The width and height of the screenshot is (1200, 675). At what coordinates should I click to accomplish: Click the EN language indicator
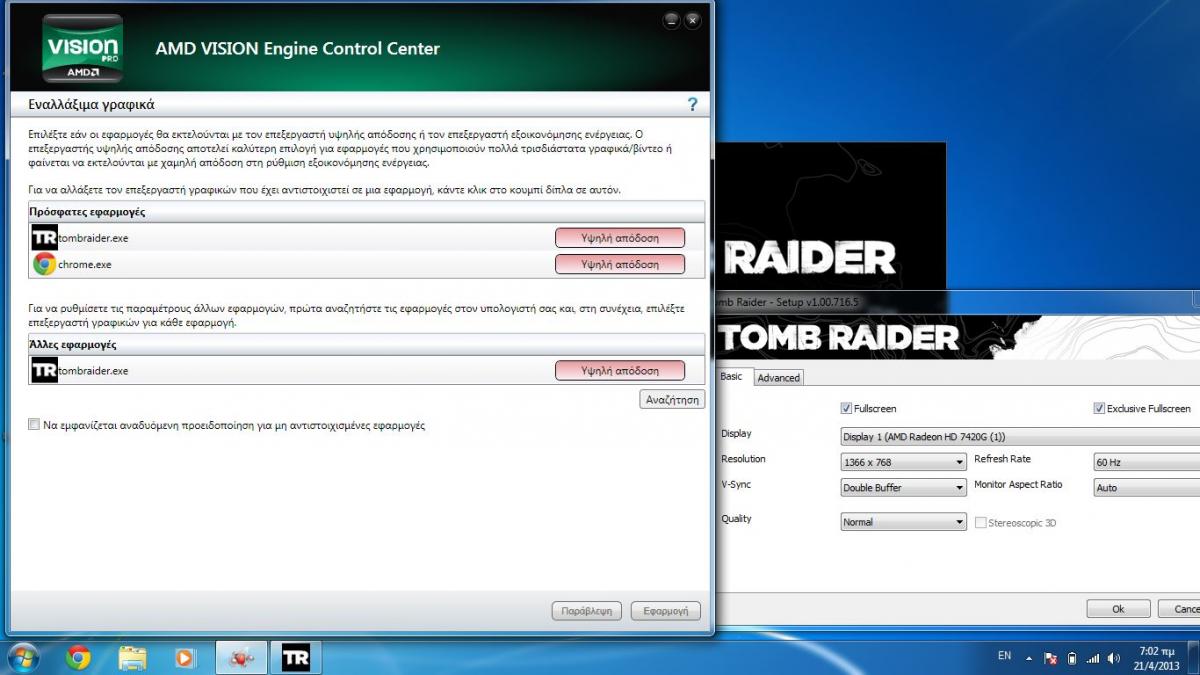(x=1004, y=656)
